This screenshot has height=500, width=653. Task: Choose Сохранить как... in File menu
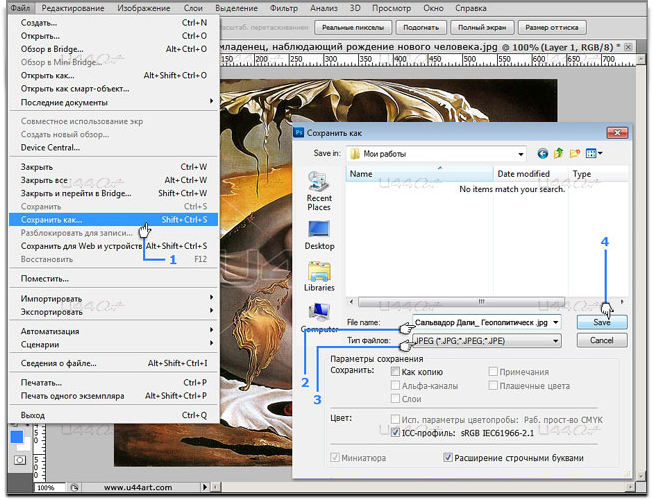coord(113,219)
